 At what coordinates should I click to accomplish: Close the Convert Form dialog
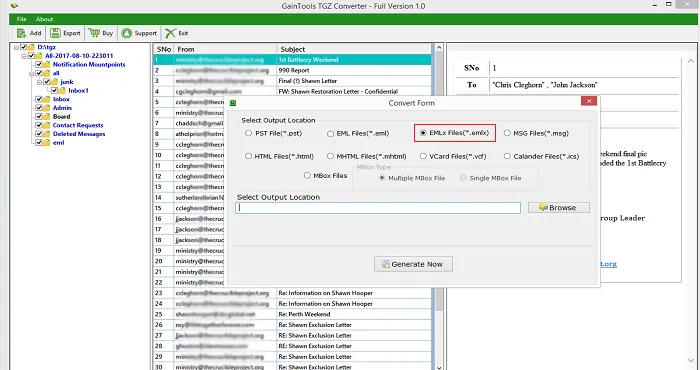589,101
